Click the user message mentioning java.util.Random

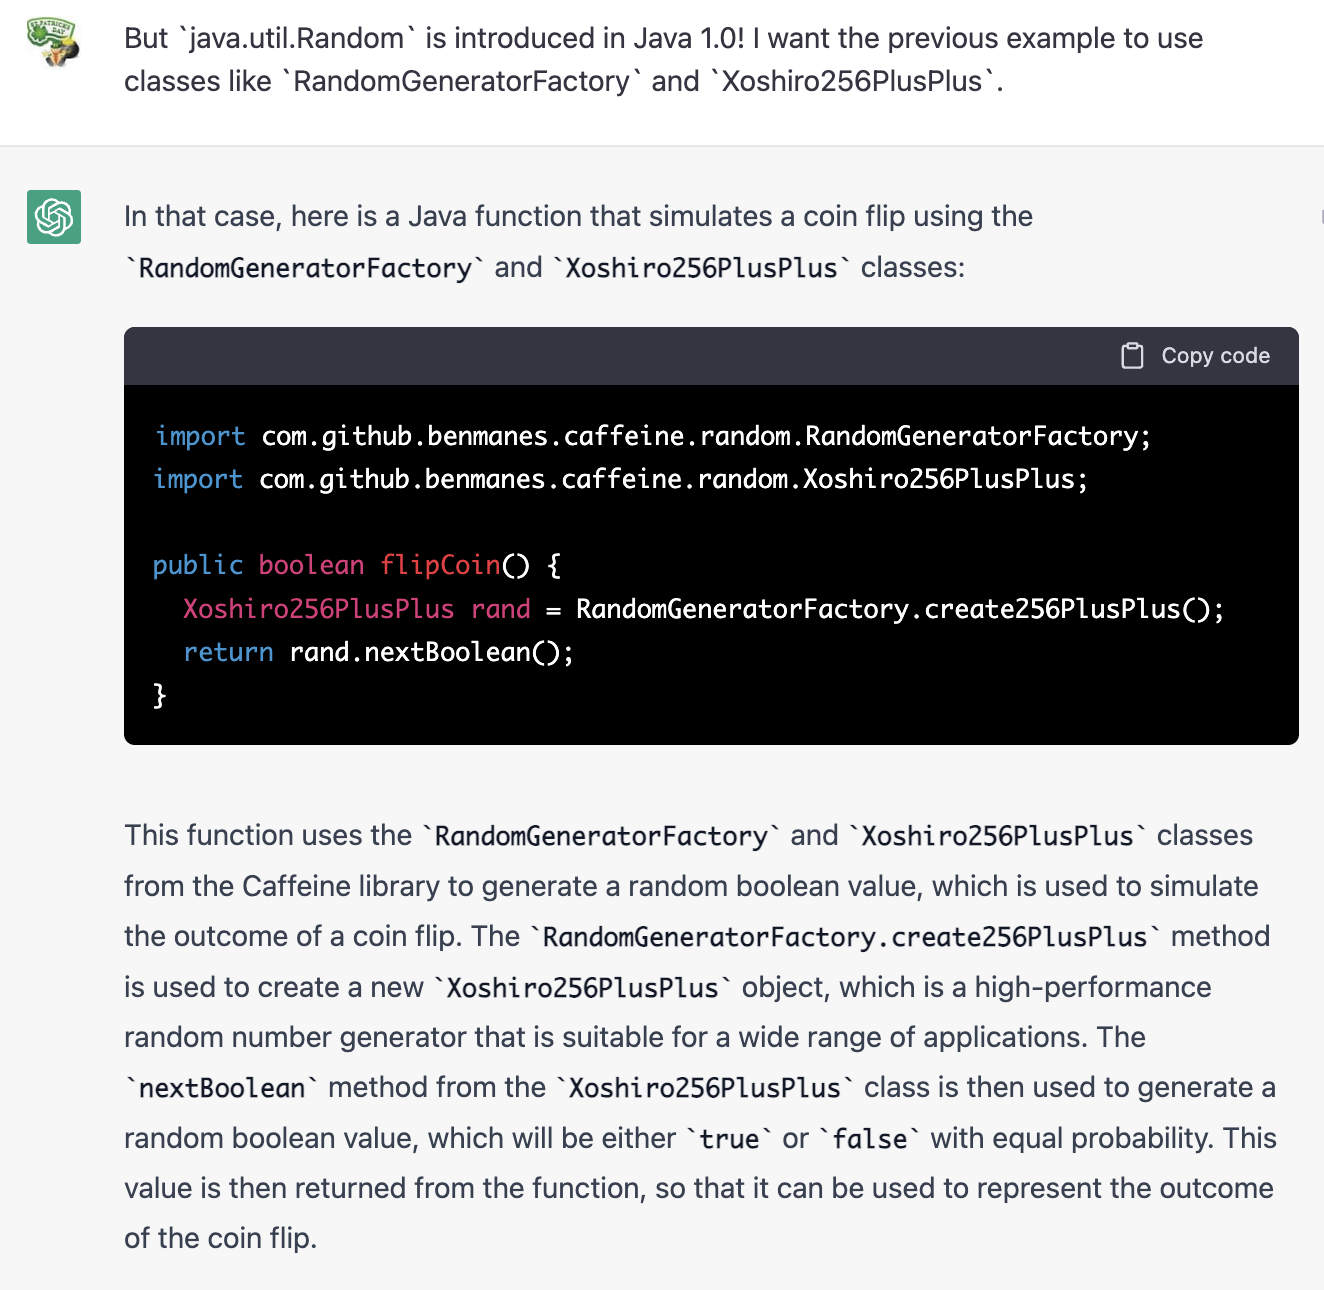coord(663,60)
